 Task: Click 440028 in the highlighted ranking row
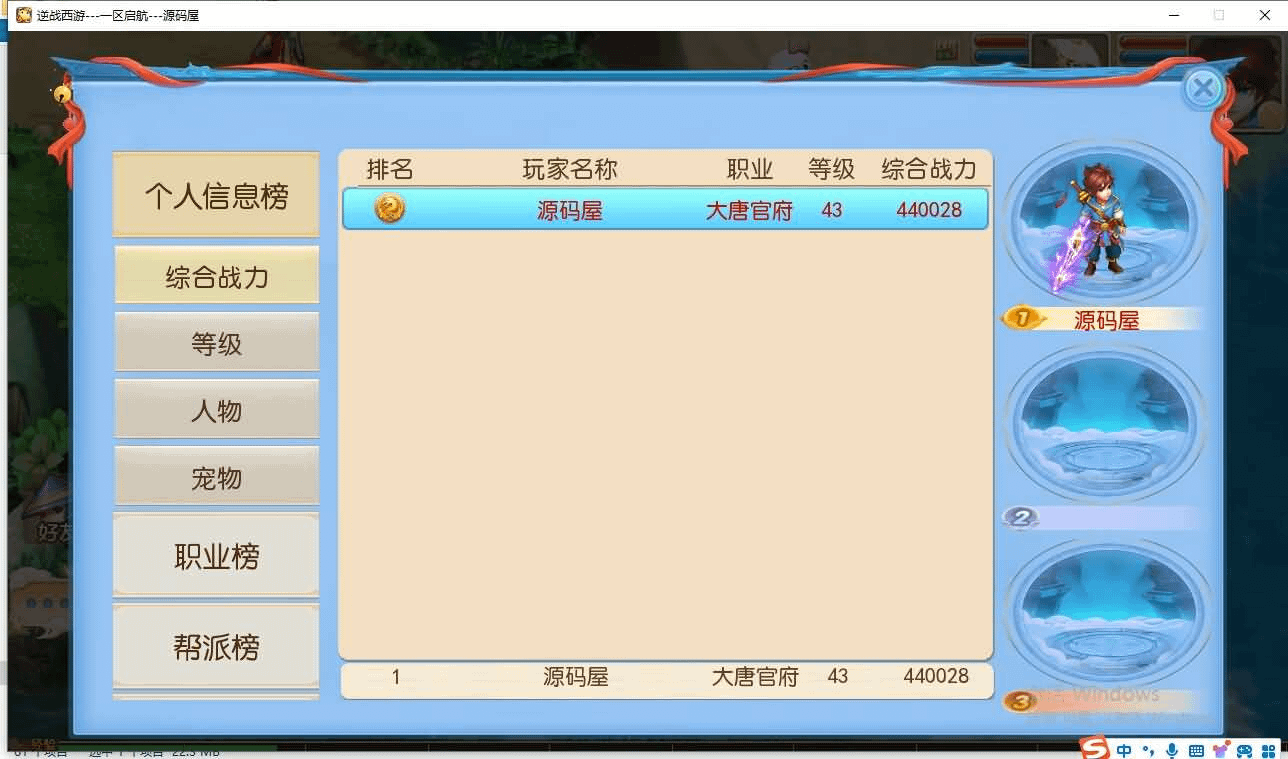(929, 210)
